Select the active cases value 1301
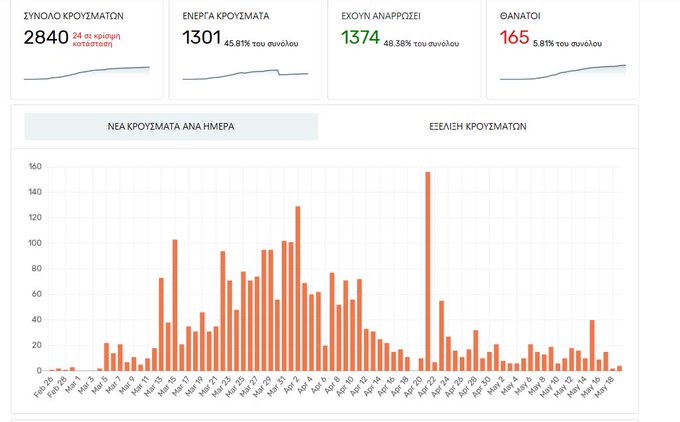Viewport: 680px width, 422px height. point(202,38)
